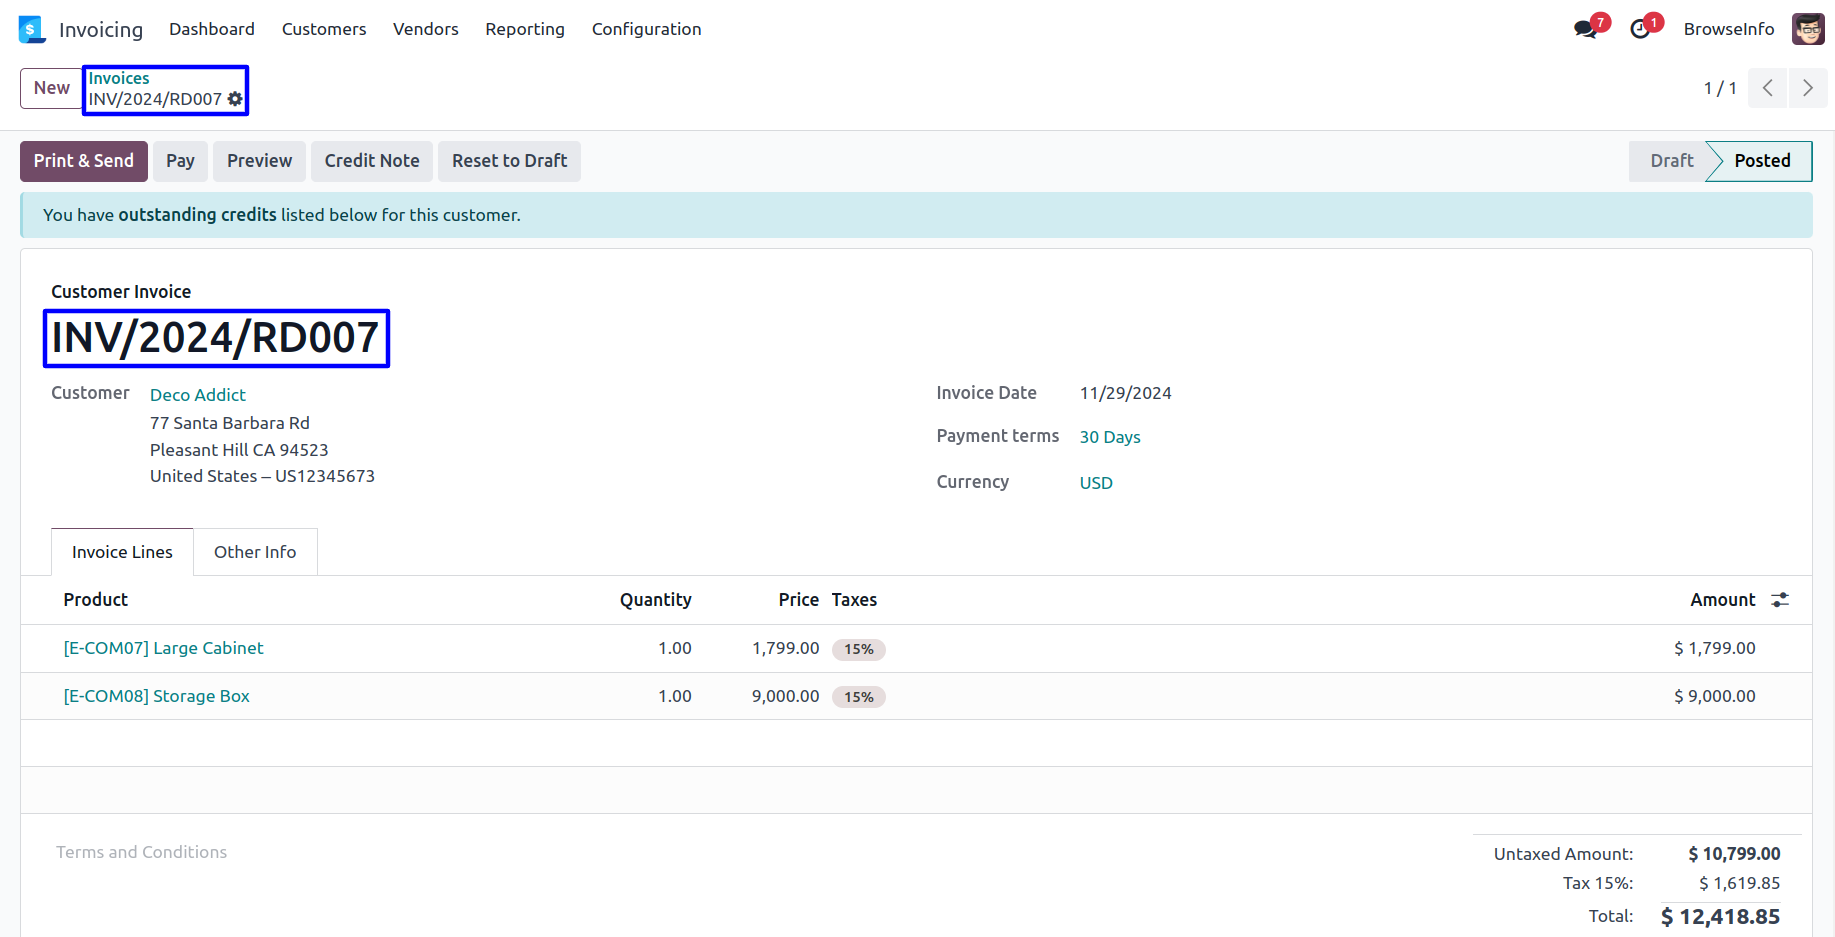Open the Vendors menu
Image resolution: width=1835 pixels, height=937 pixels.
(426, 30)
